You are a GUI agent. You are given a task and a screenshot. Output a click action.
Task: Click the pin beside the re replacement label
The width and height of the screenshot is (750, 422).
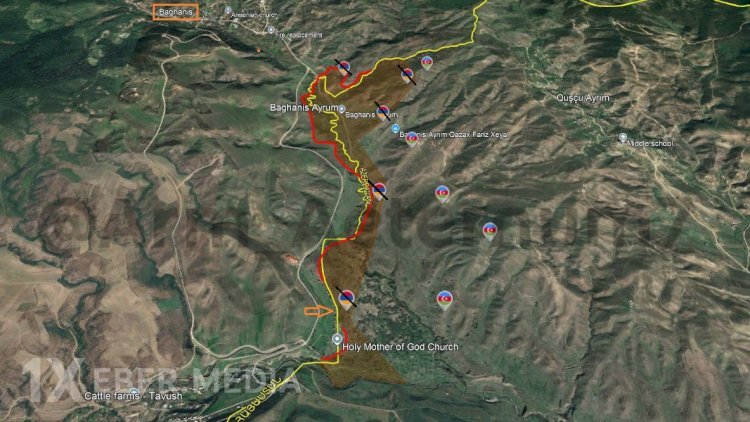click(x=271, y=30)
